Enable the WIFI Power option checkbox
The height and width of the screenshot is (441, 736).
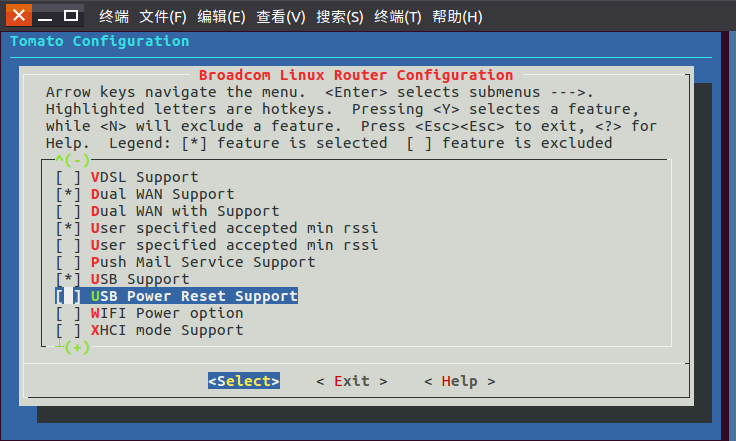tap(68, 313)
